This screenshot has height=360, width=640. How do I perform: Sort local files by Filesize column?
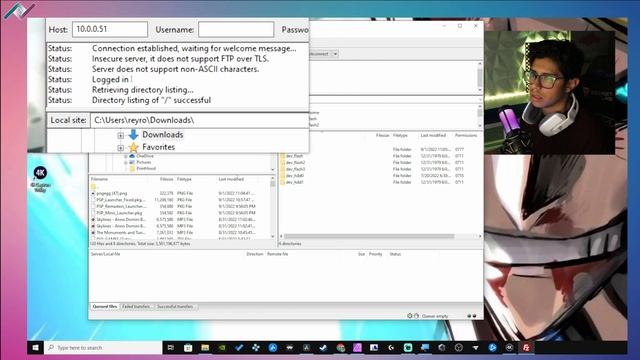(167, 179)
